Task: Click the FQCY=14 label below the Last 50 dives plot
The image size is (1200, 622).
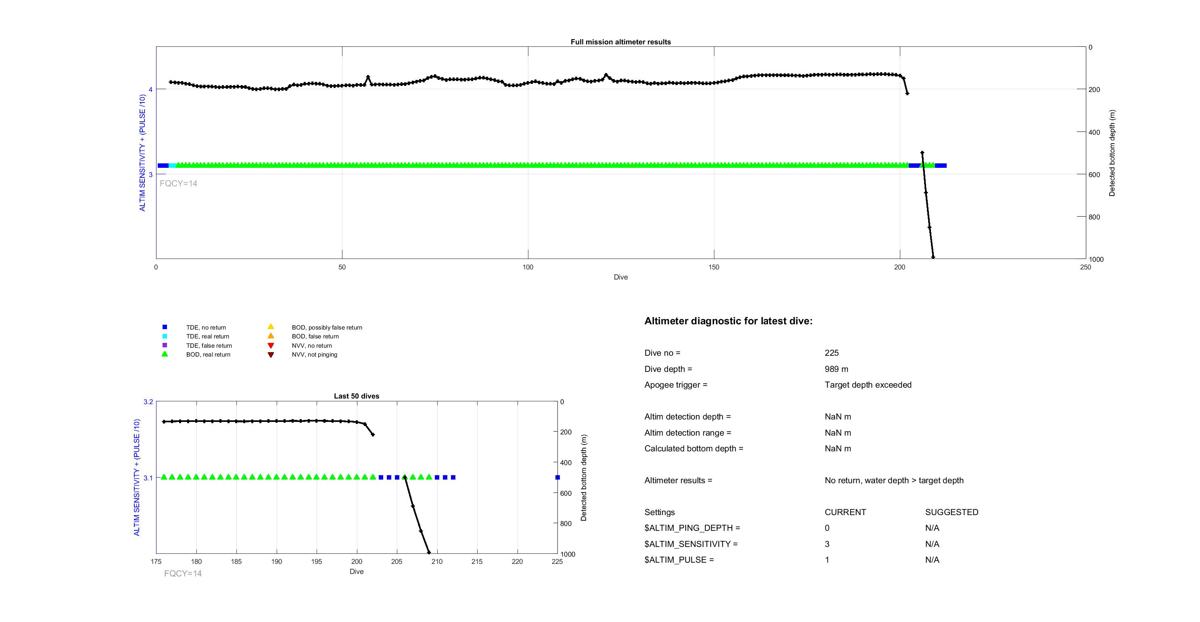Action: 183,574
